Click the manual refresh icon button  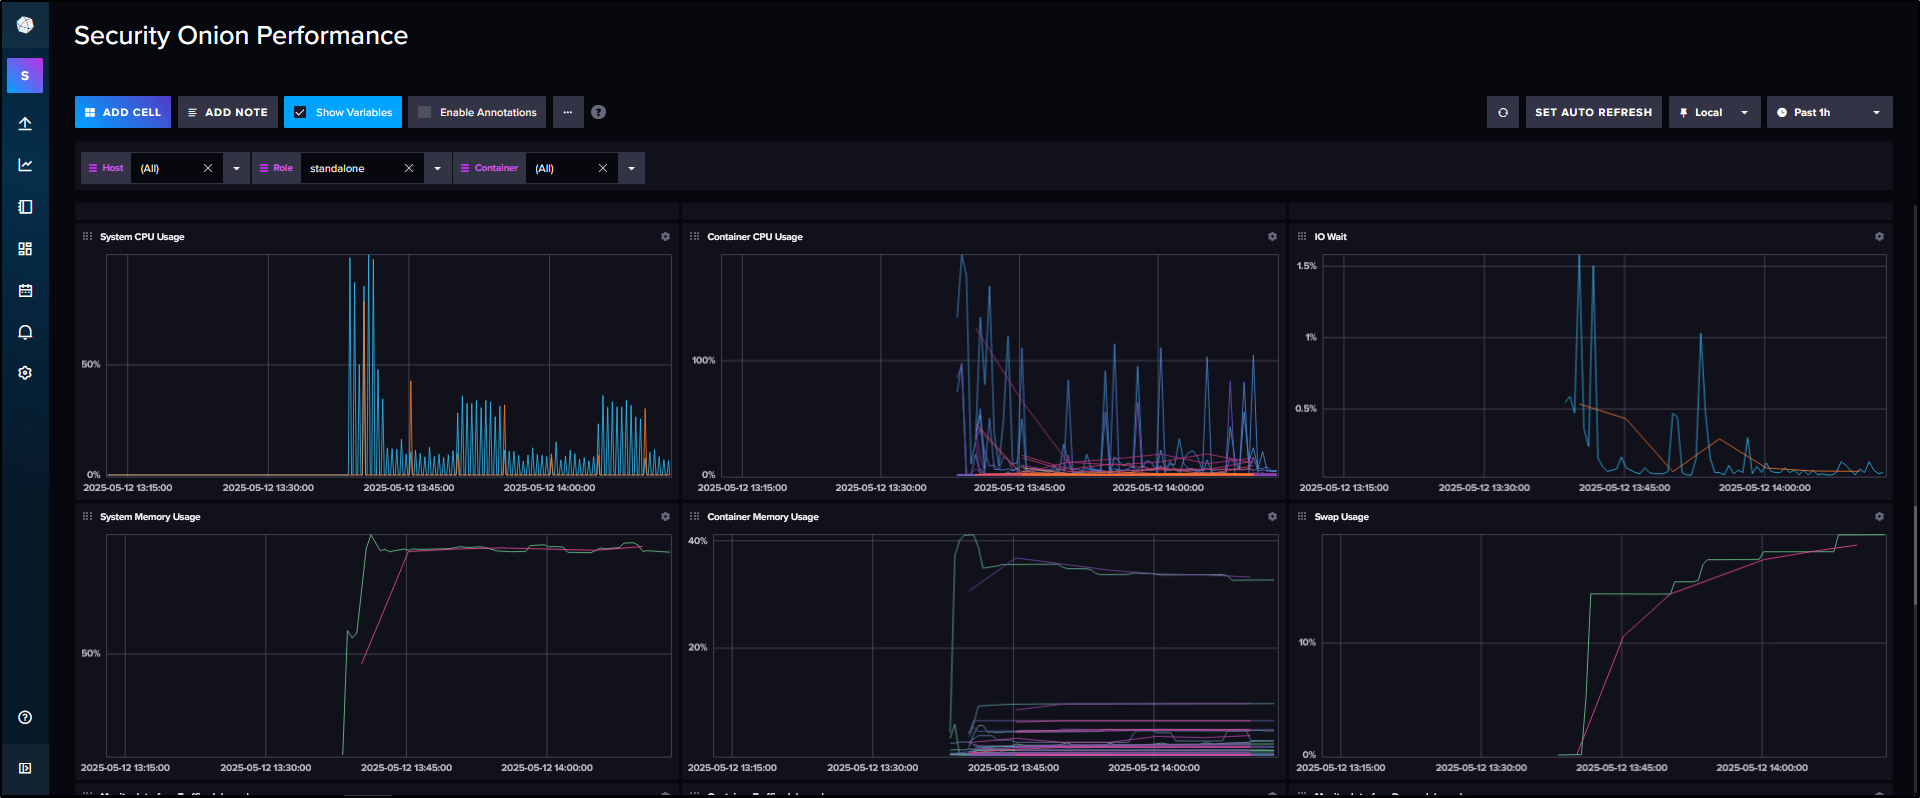(1502, 112)
